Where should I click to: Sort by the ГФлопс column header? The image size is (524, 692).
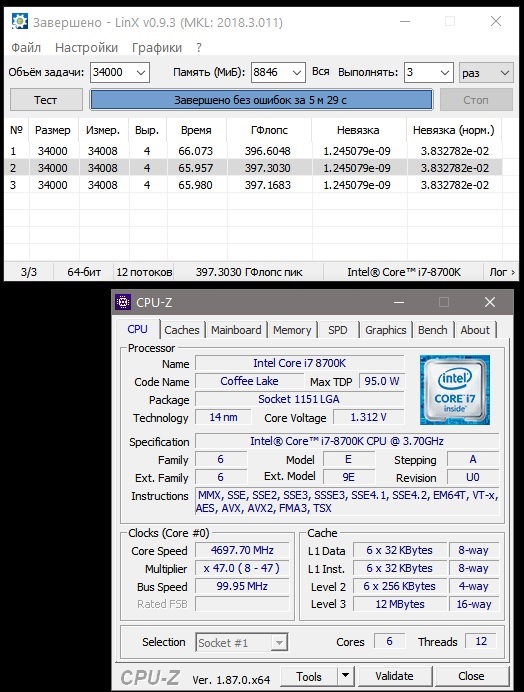269,130
